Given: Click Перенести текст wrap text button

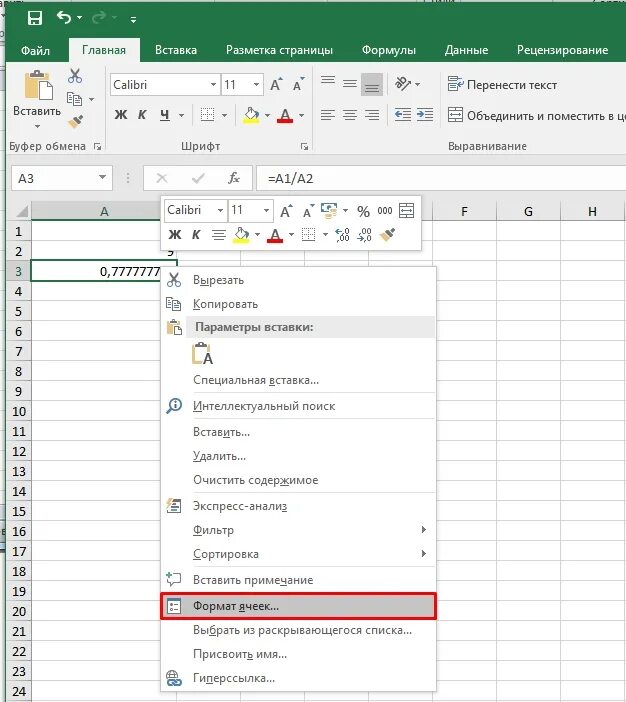Looking at the screenshot, I should 502,85.
